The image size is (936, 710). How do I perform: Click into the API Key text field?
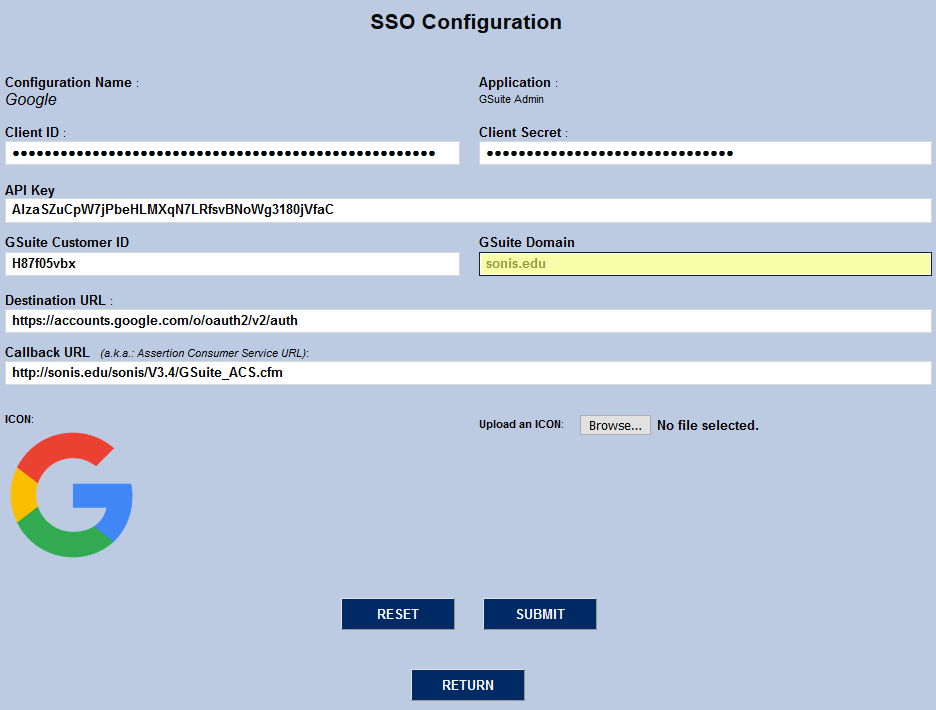coord(468,210)
